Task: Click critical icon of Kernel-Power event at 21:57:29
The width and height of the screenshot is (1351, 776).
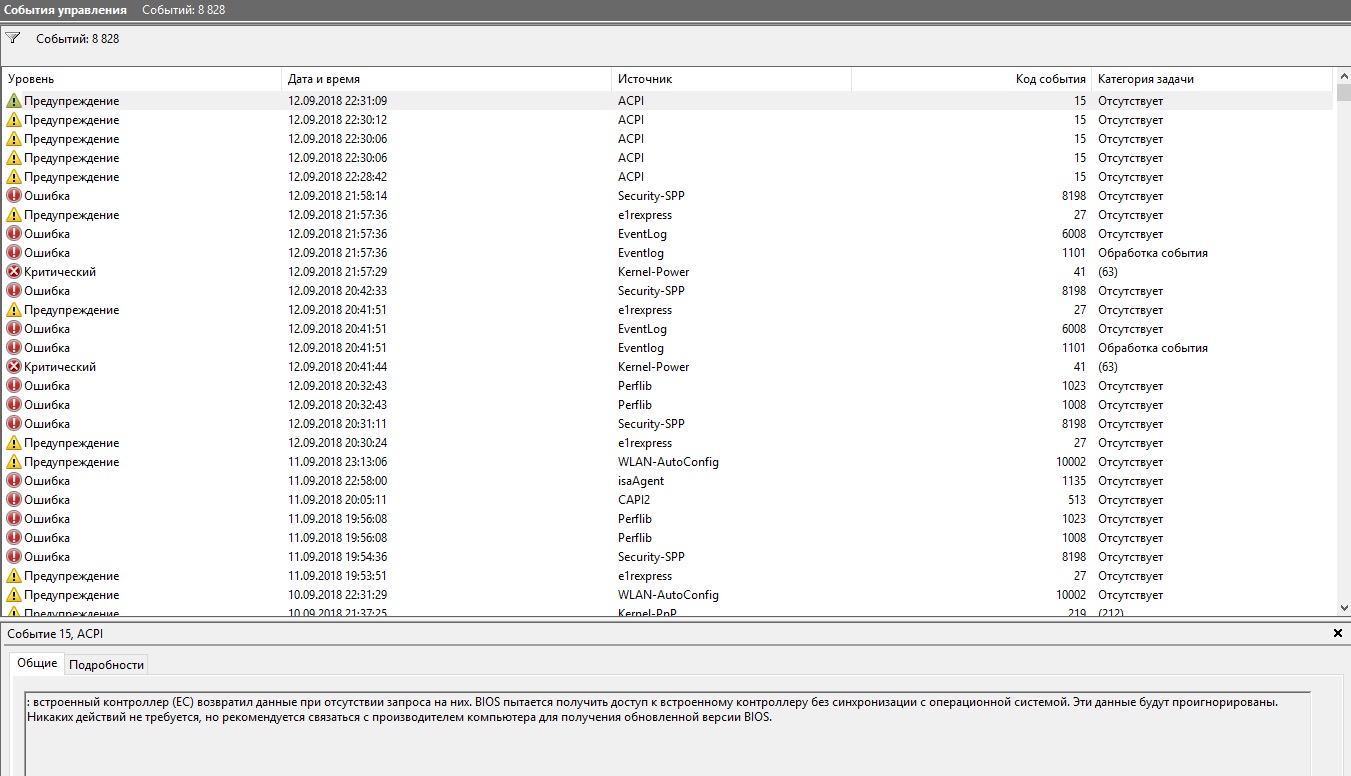Action: [x=14, y=272]
